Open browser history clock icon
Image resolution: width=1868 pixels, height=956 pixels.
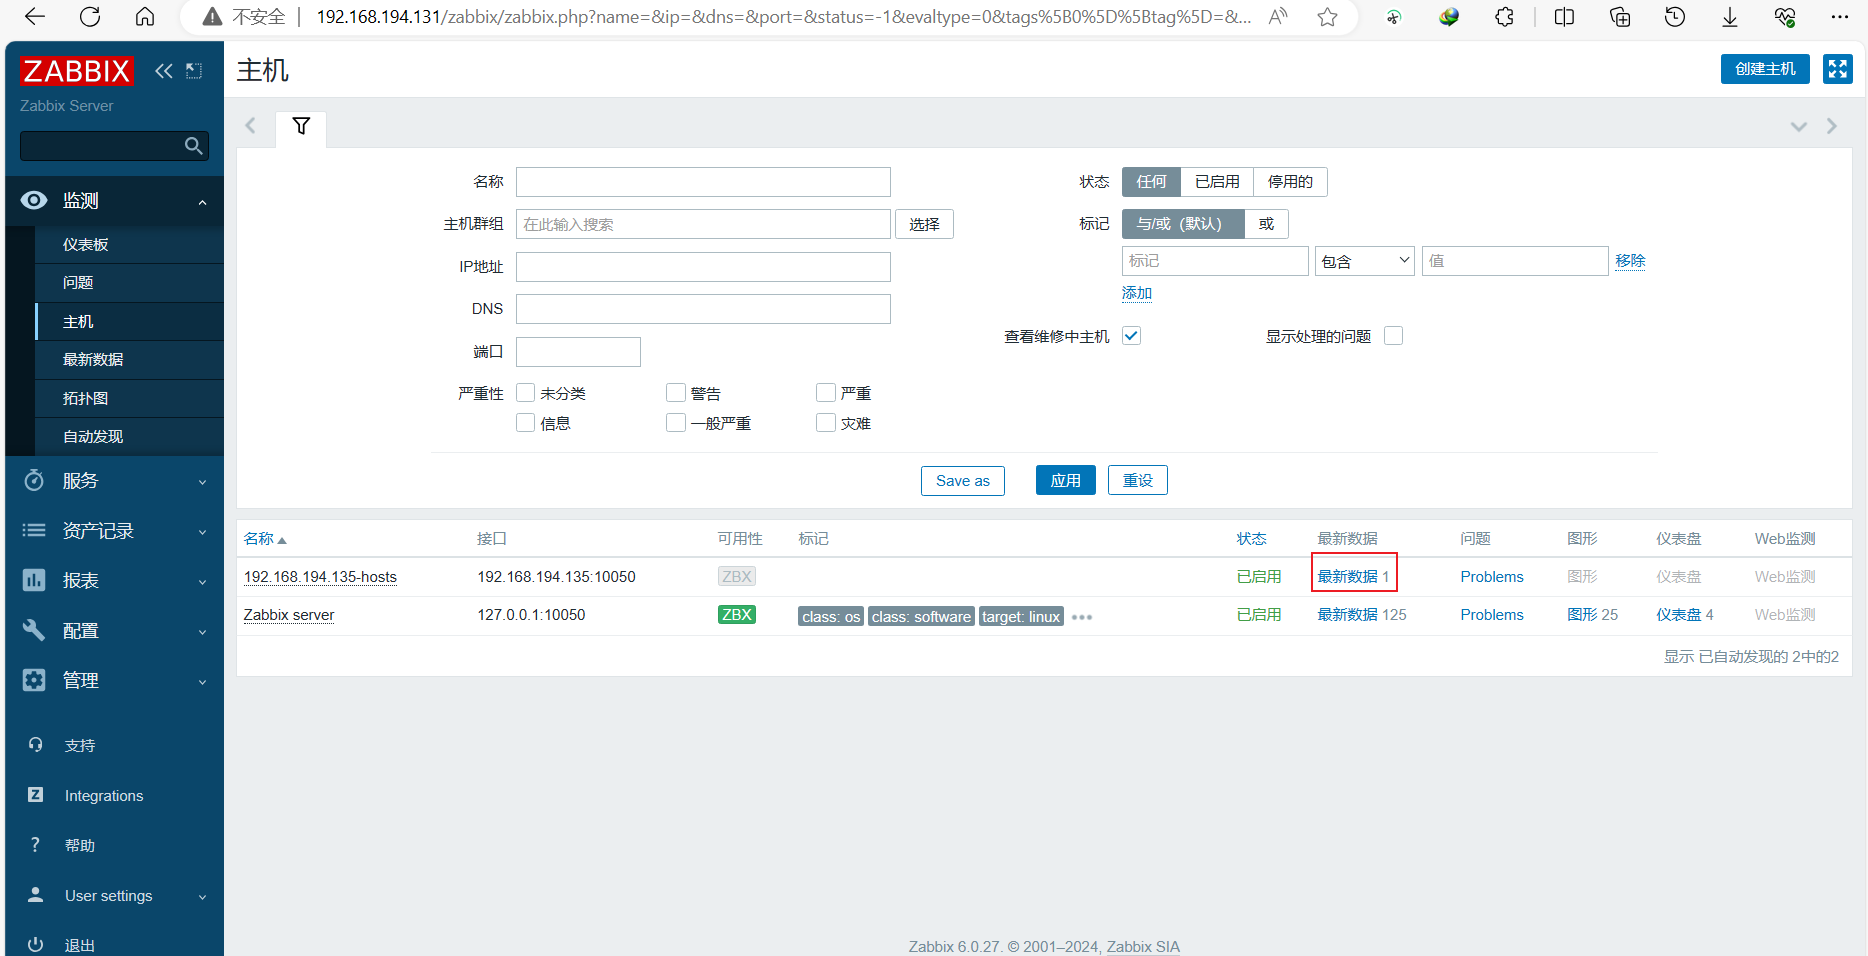(1675, 17)
